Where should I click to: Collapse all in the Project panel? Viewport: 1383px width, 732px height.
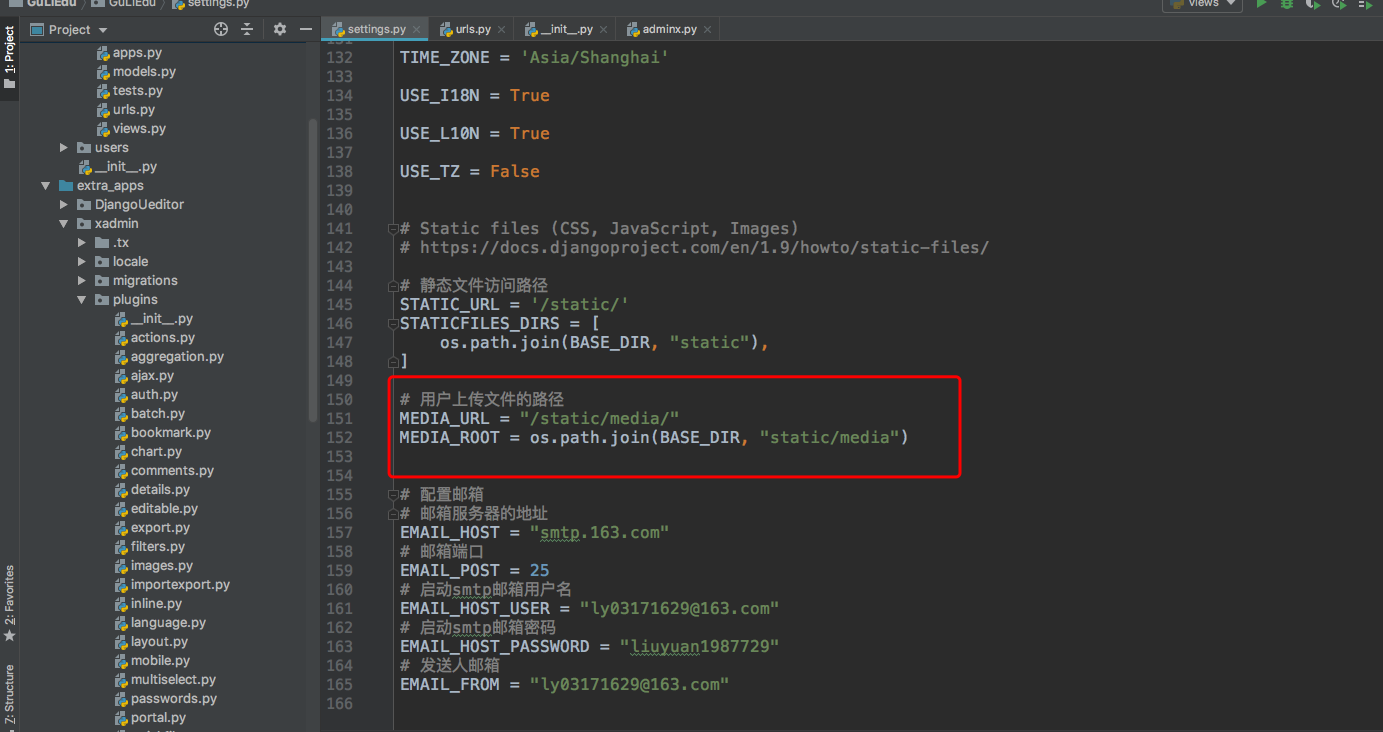(247, 30)
